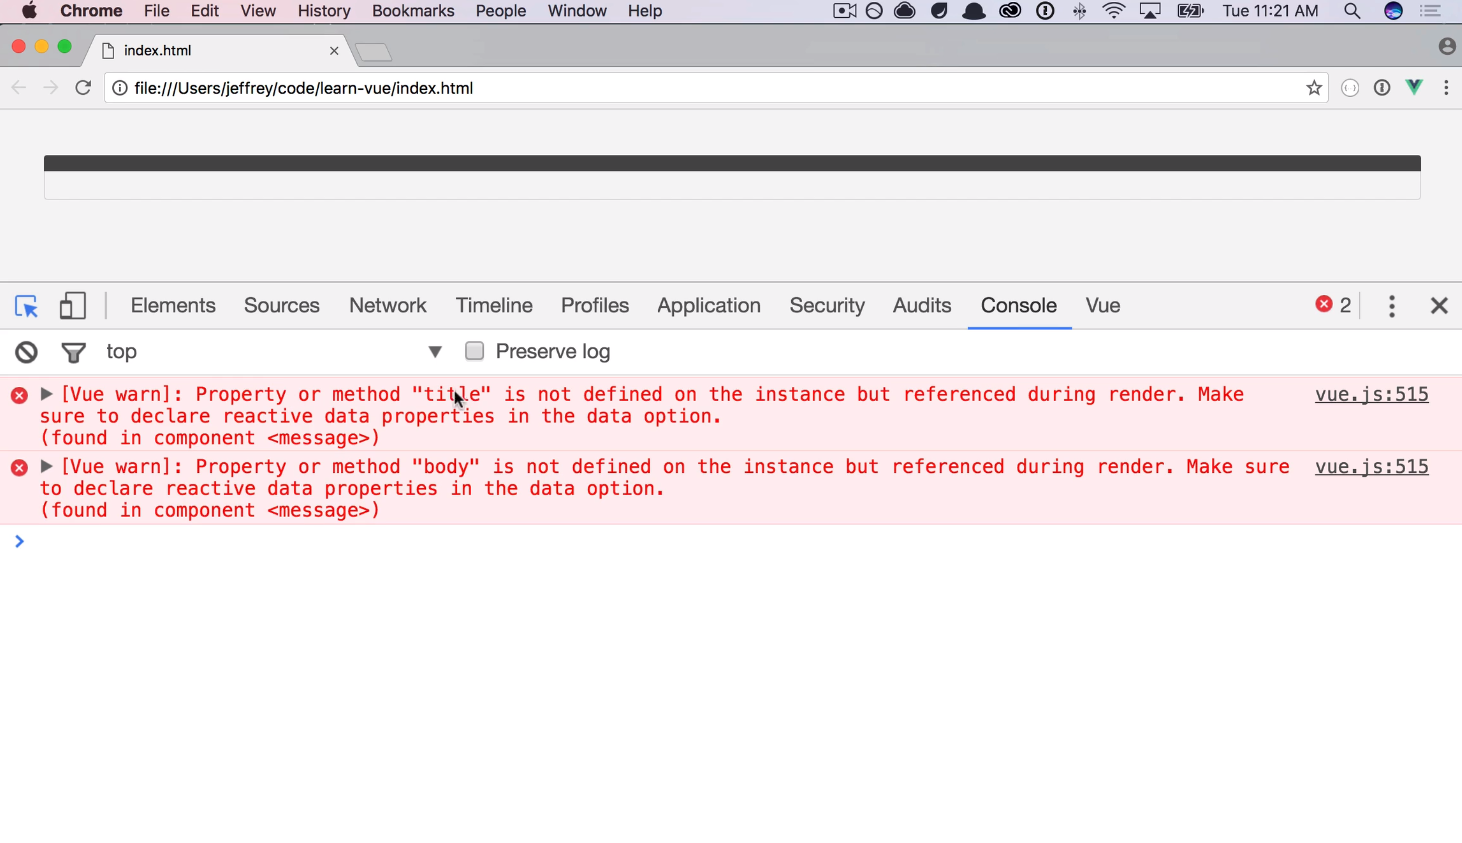Switch to the Vue devtools tab
Image resolution: width=1462 pixels, height=843 pixels.
point(1103,306)
